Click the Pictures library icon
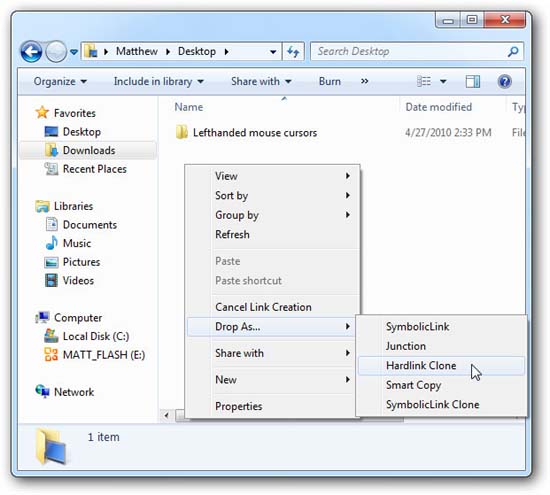The image size is (550, 495). (51, 262)
